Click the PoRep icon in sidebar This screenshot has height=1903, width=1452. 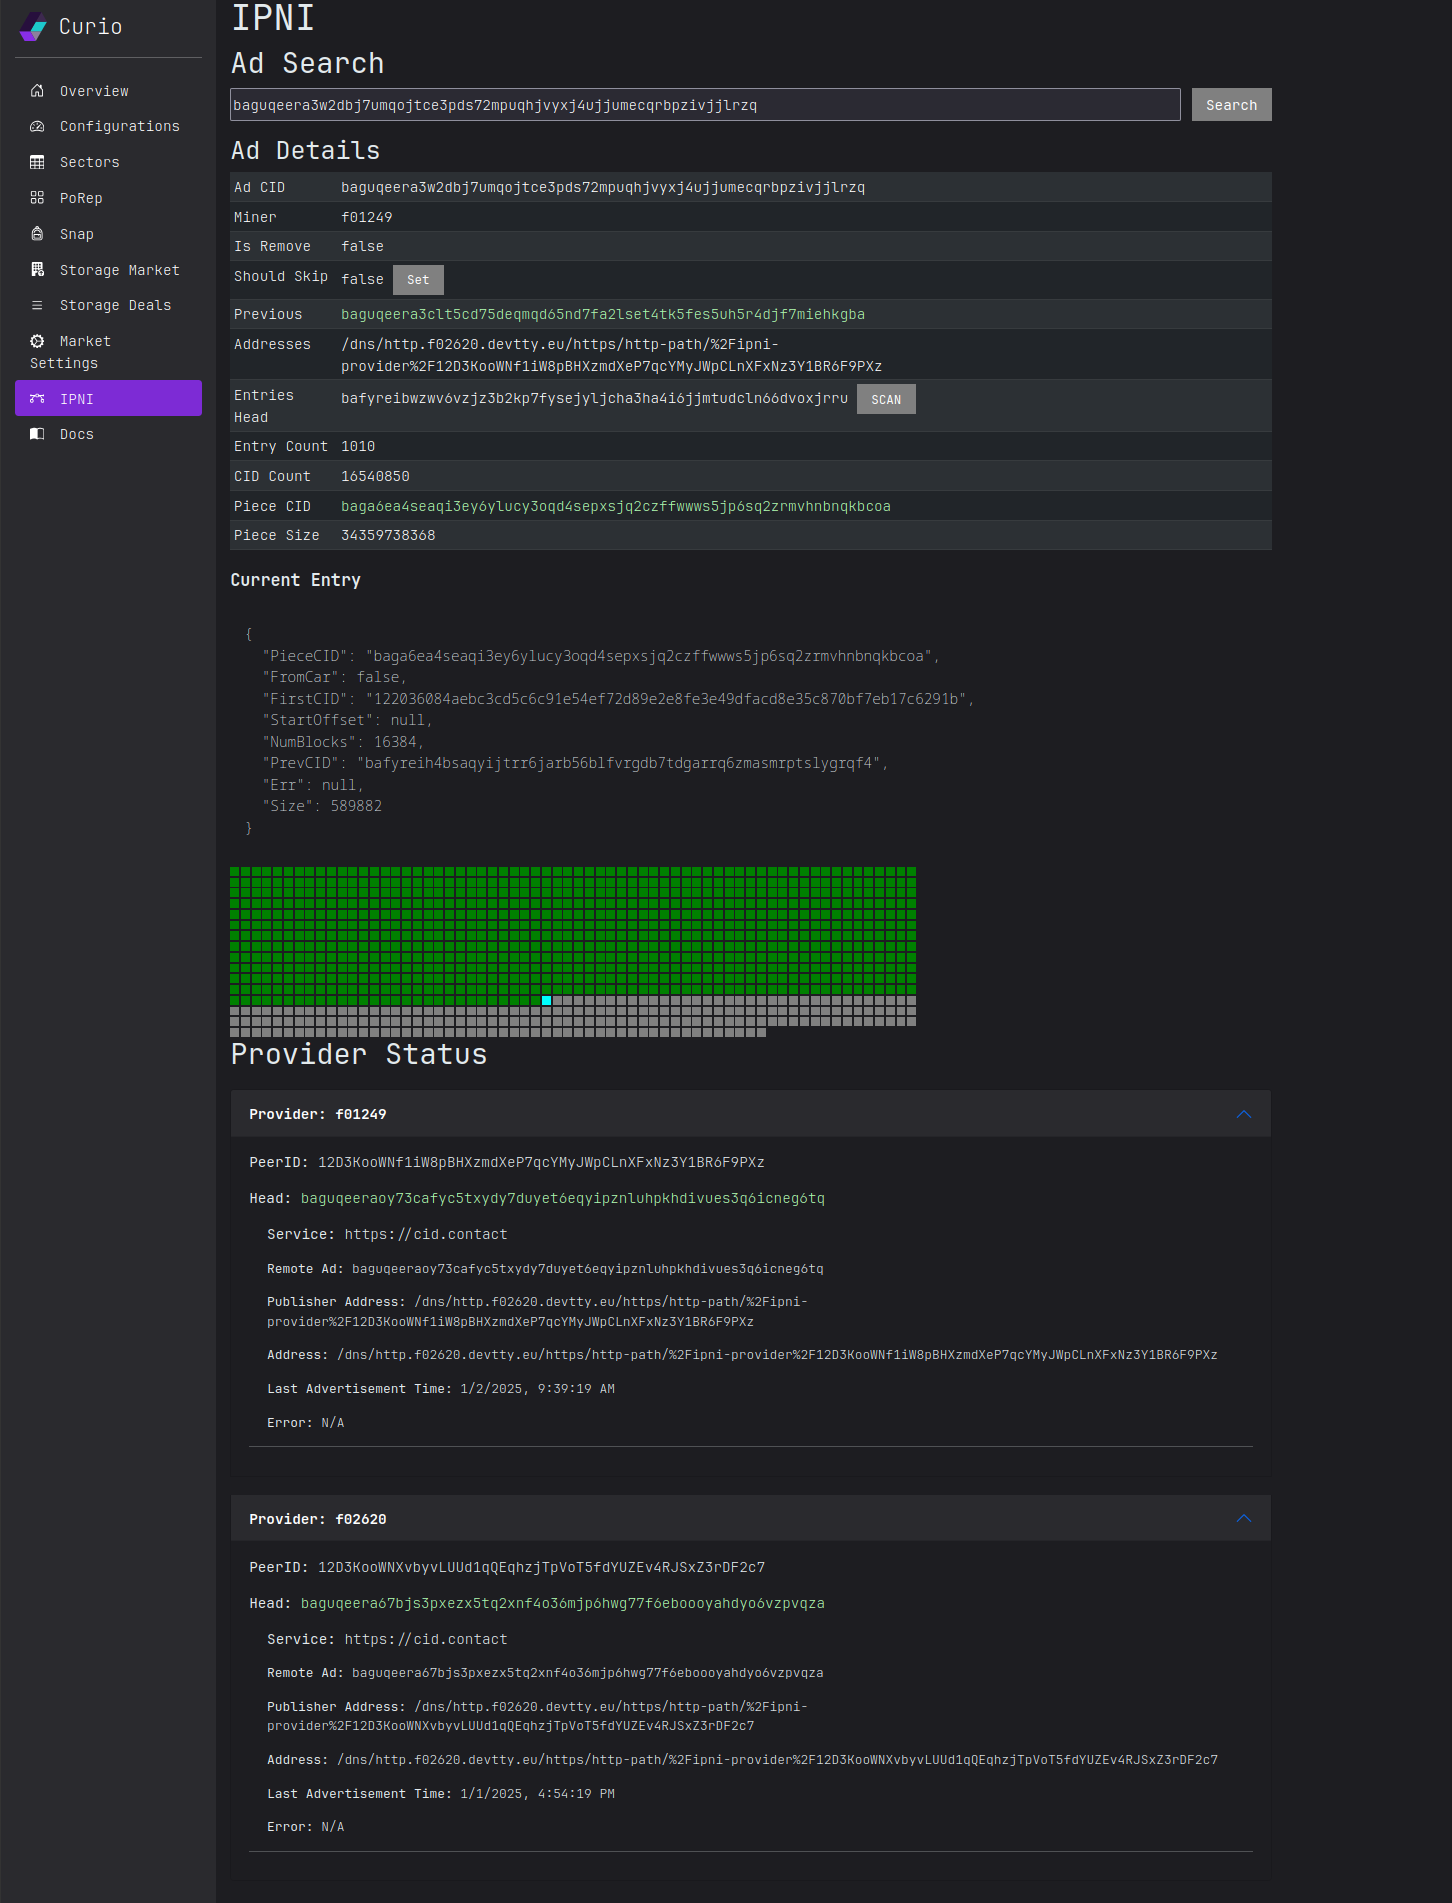[x=37, y=198]
